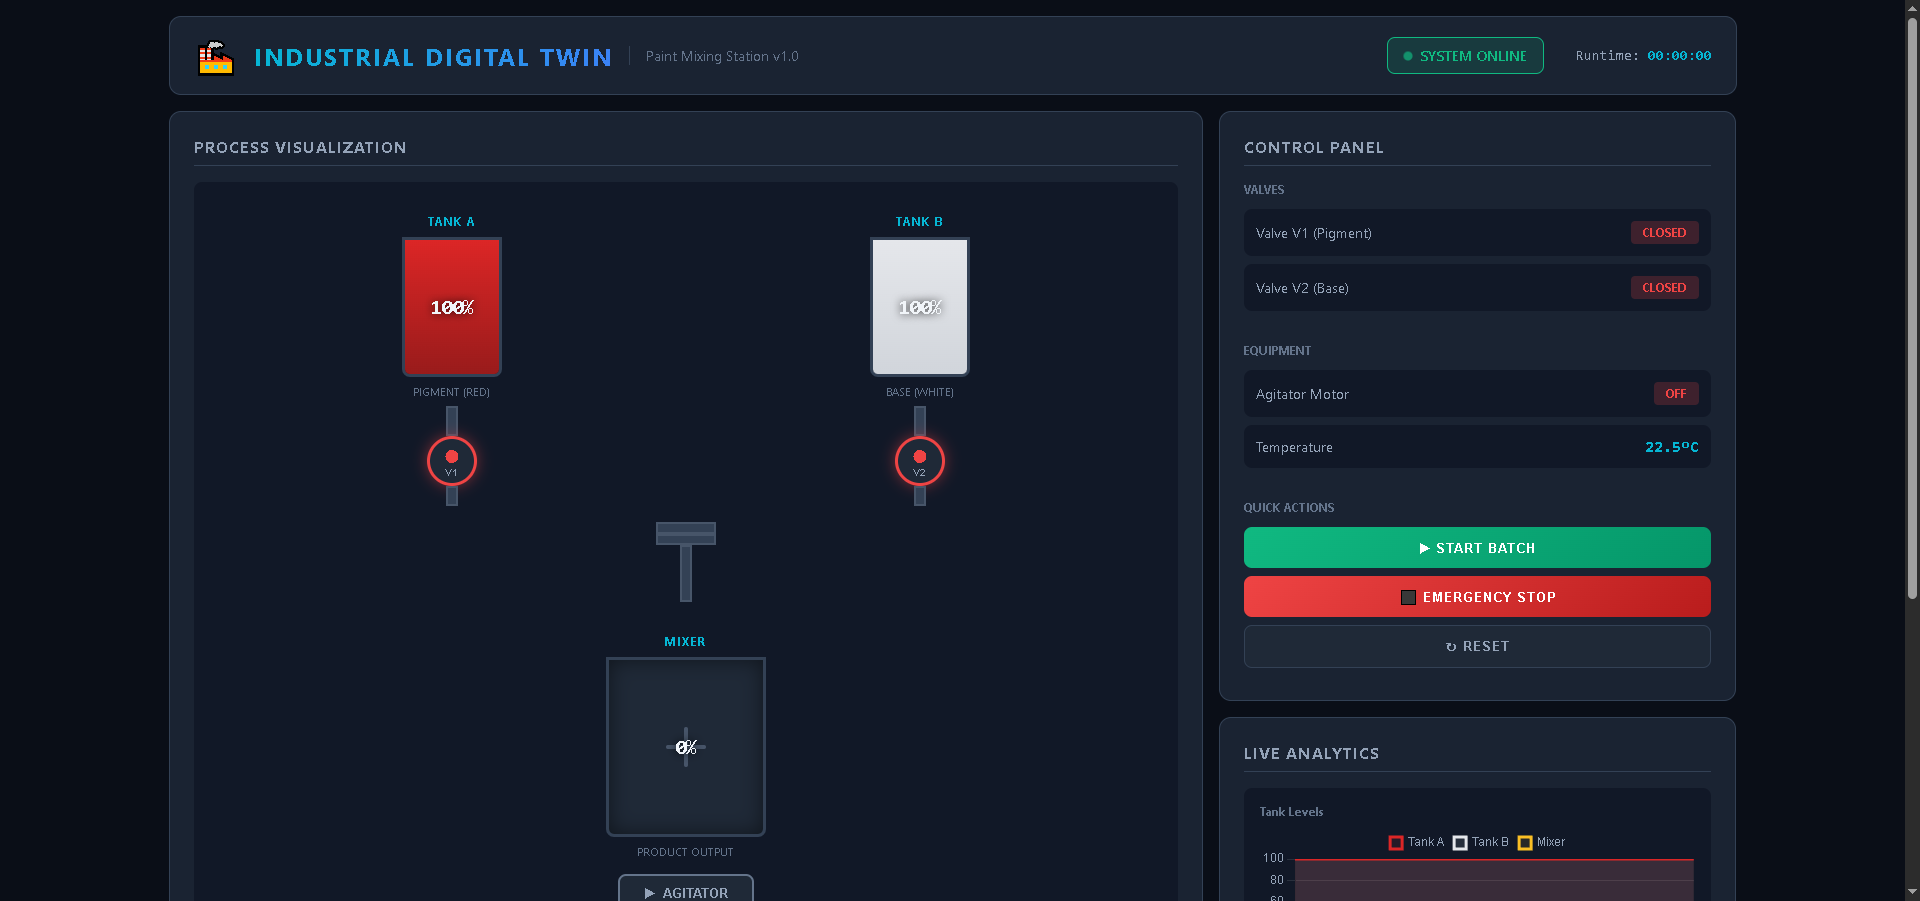This screenshot has height=901, width=1920.
Task: Click the Process Visualization heading
Action: point(300,148)
